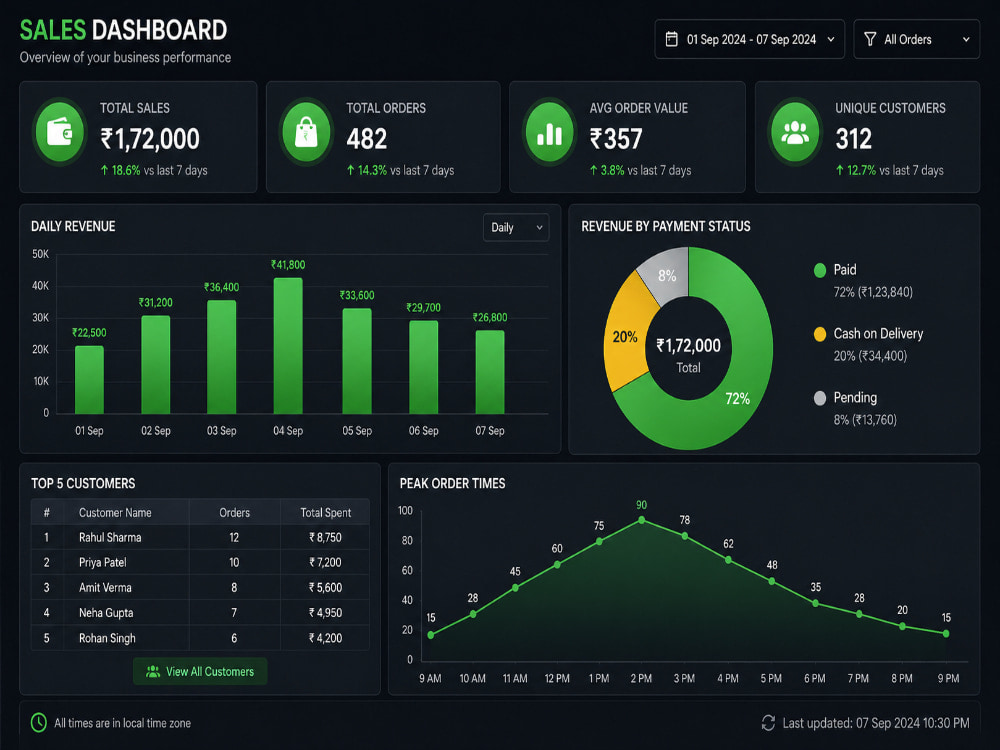1000x750 pixels.
Task: Click the funnel filter icon beside All Orders
Action: [870, 40]
